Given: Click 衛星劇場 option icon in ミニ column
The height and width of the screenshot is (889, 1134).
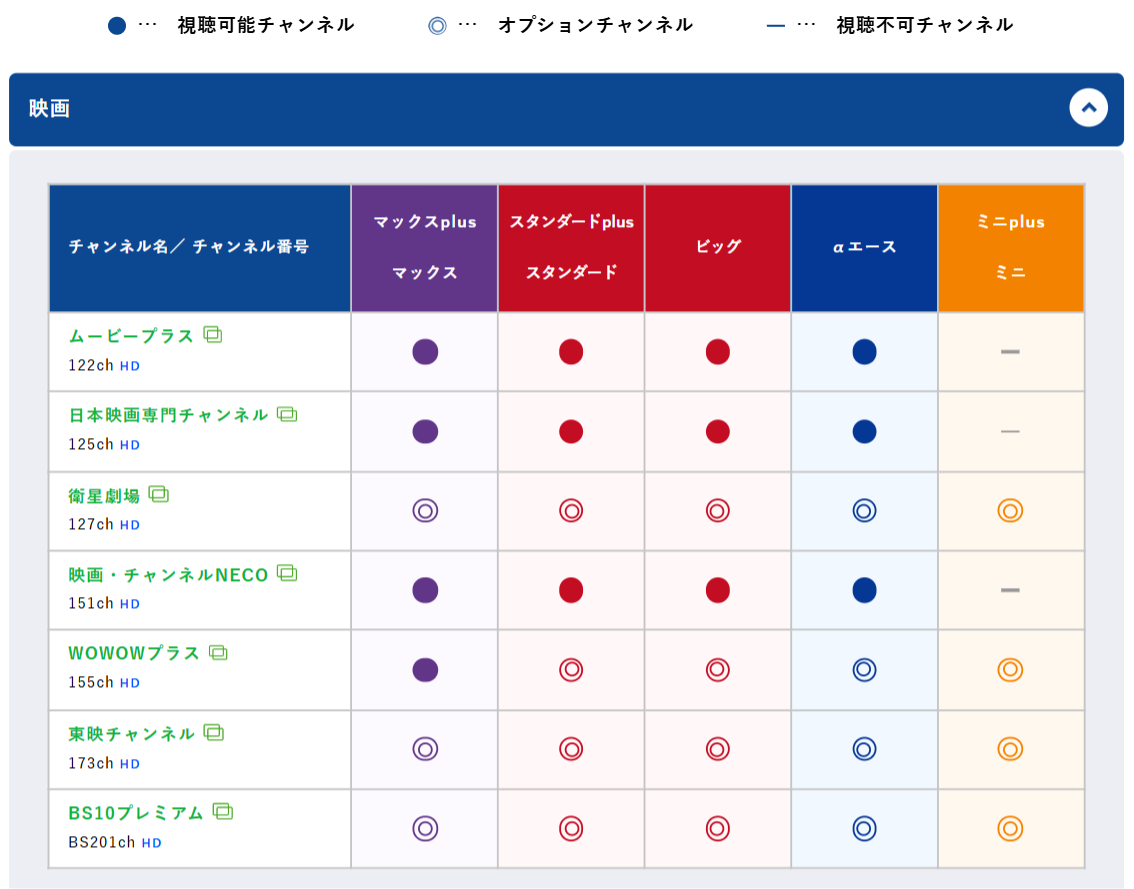Looking at the screenshot, I should 1010,511.
